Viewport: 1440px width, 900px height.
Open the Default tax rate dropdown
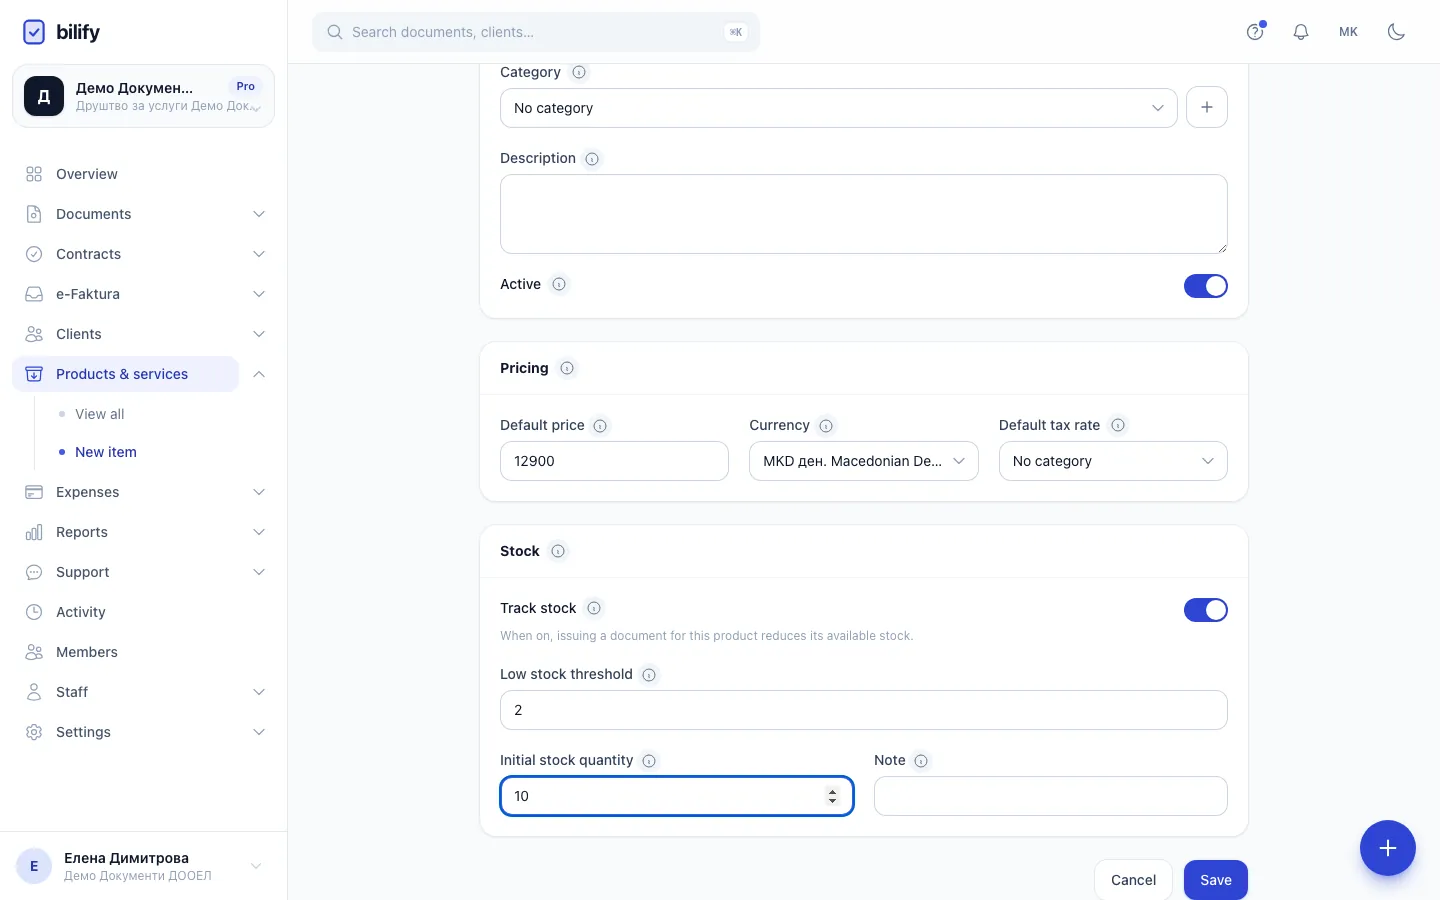point(1113,461)
